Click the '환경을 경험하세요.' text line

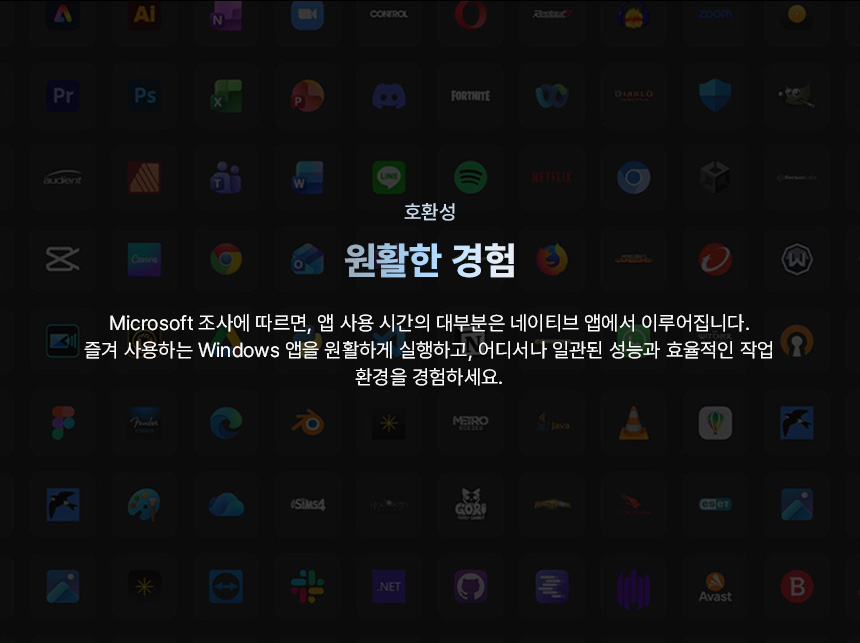[428, 376]
